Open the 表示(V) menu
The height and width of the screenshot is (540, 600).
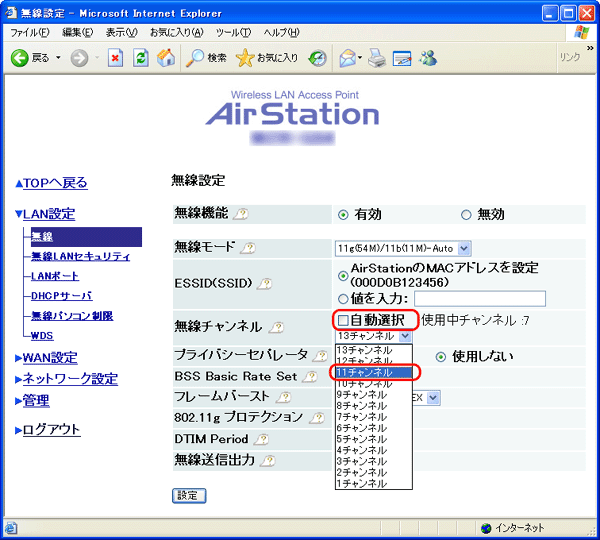(121, 33)
